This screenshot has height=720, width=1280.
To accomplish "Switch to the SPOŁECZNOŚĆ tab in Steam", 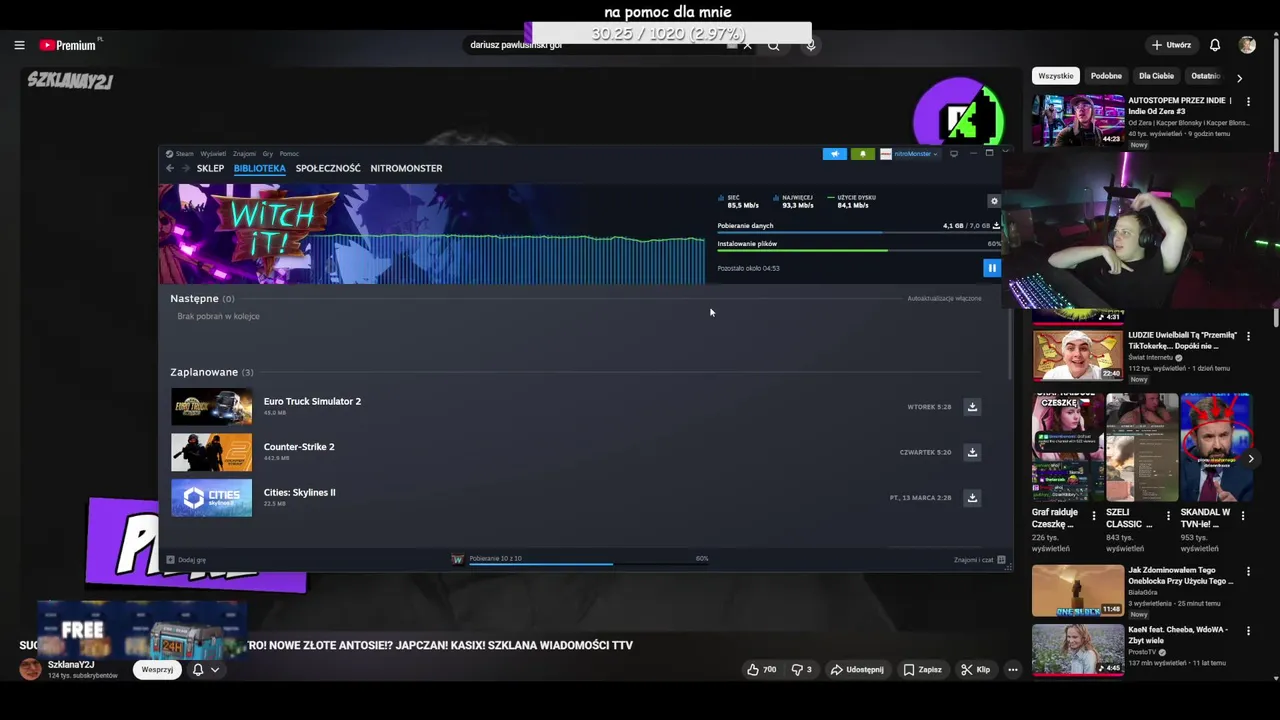I will (328, 168).
